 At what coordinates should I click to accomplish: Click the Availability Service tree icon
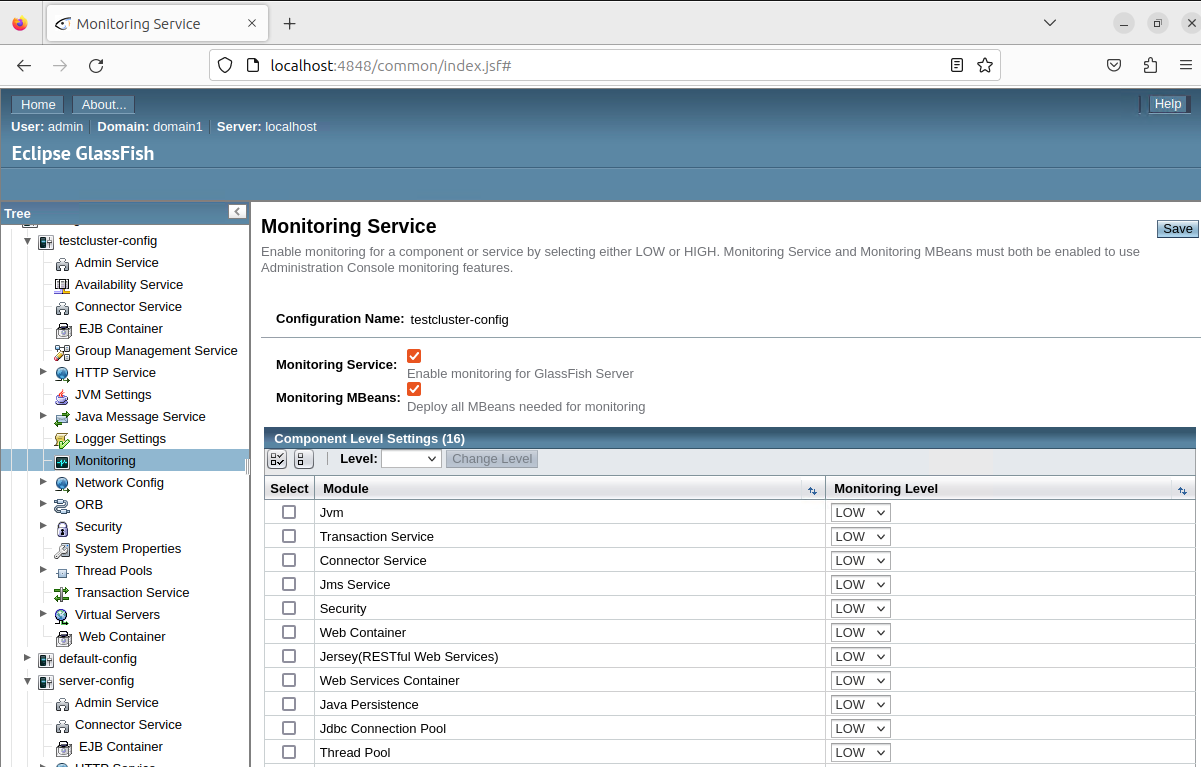click(x=62, y=285)
